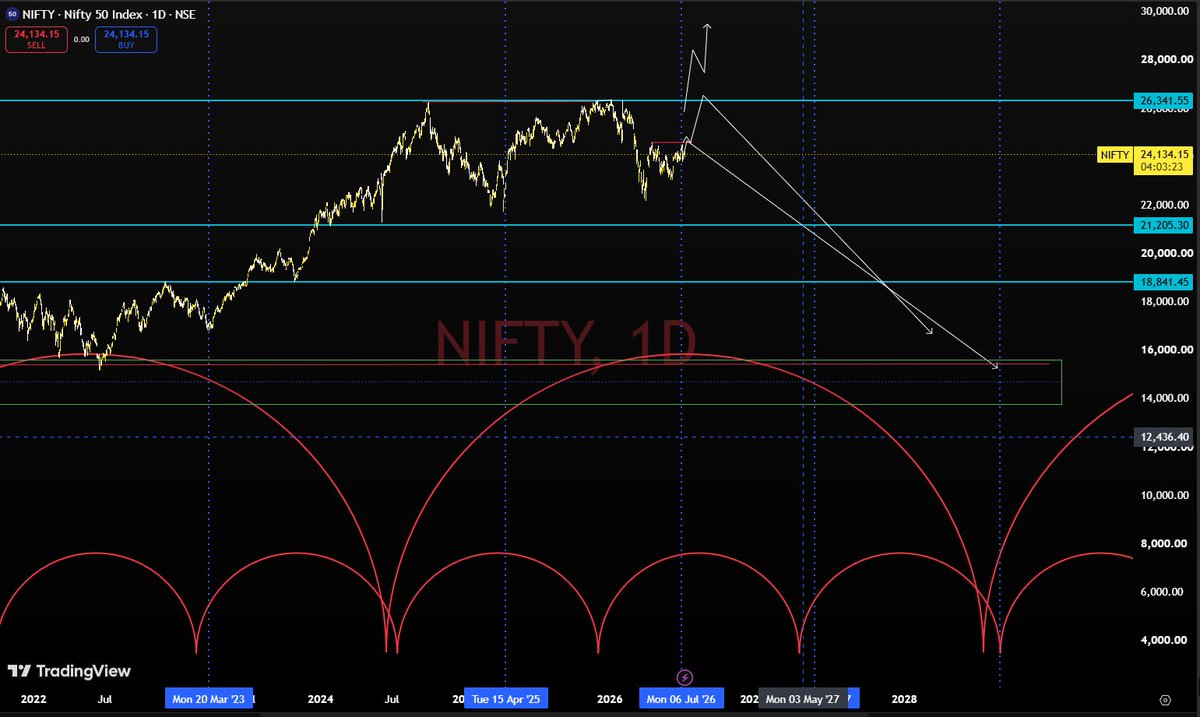Click the Mon 06 Jul '26 date label

pos(681,700)
